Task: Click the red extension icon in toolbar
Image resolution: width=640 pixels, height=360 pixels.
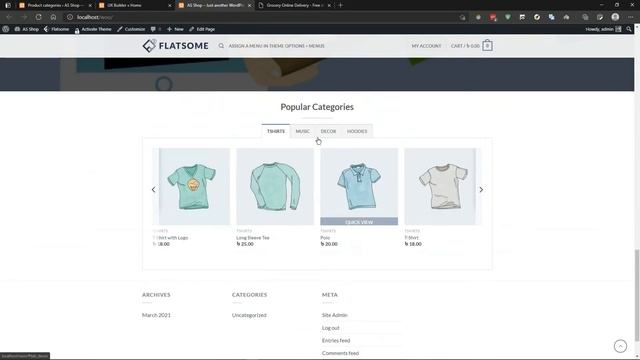Action: (x=493, y=17)
